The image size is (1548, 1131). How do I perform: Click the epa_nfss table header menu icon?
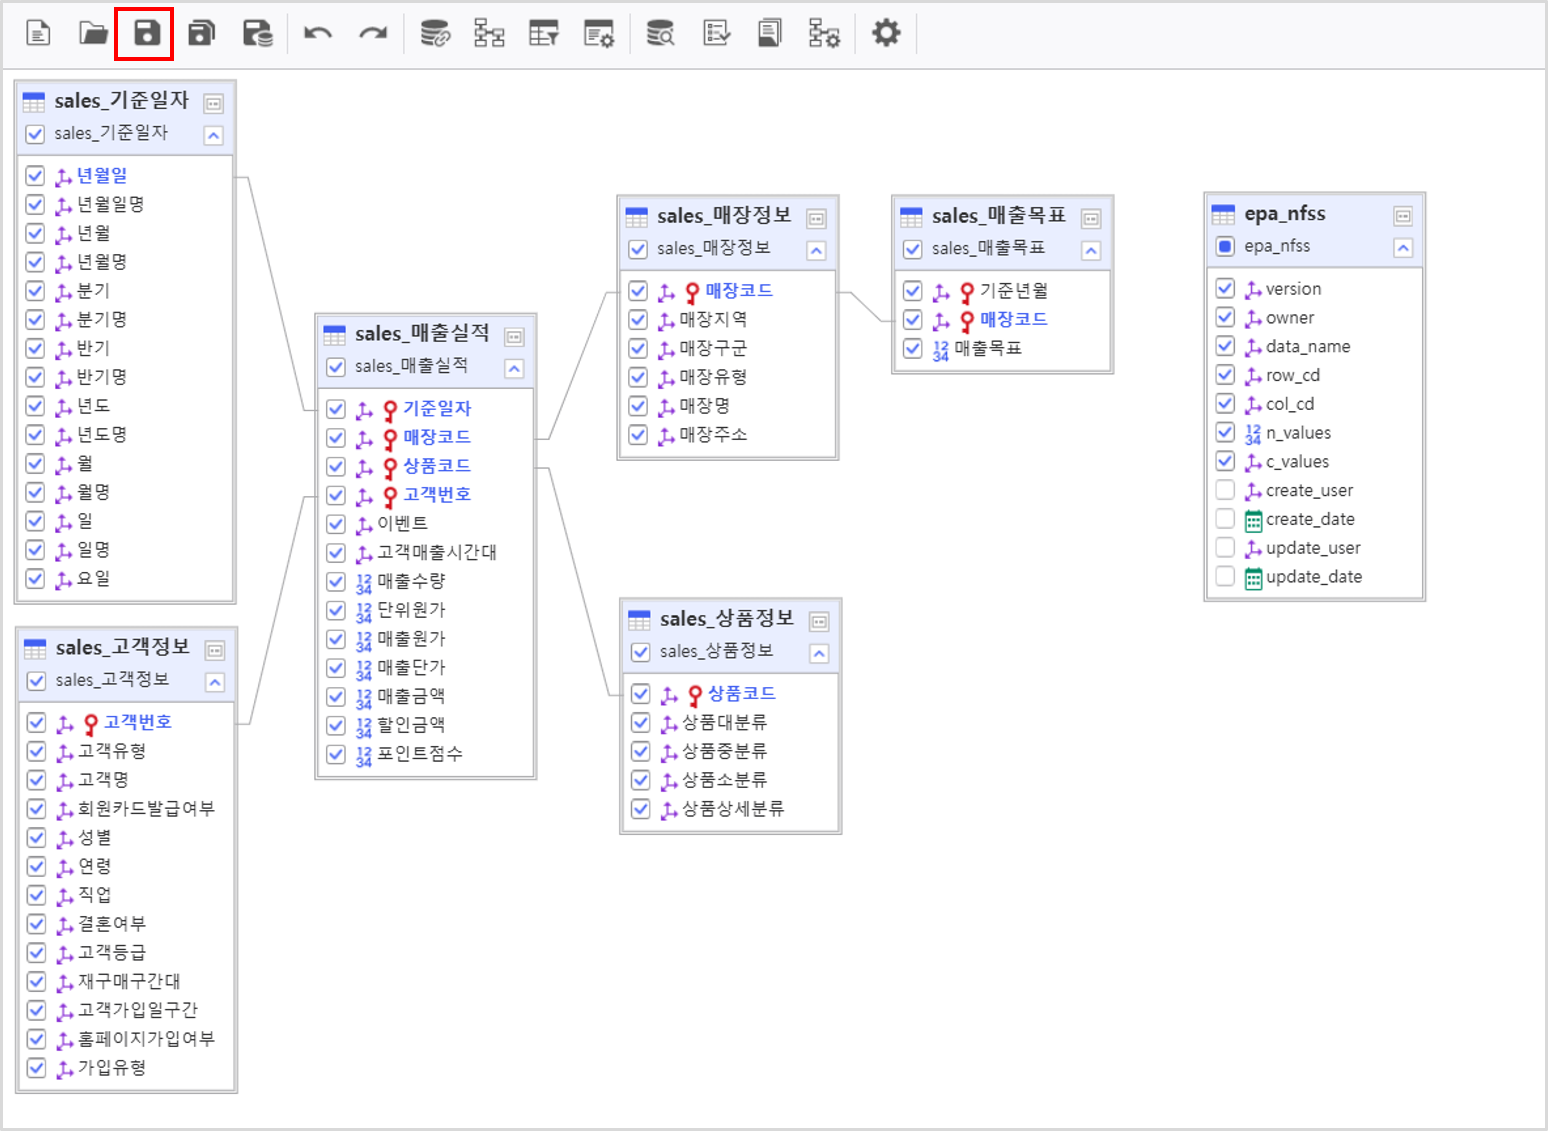click(1403, 216)
